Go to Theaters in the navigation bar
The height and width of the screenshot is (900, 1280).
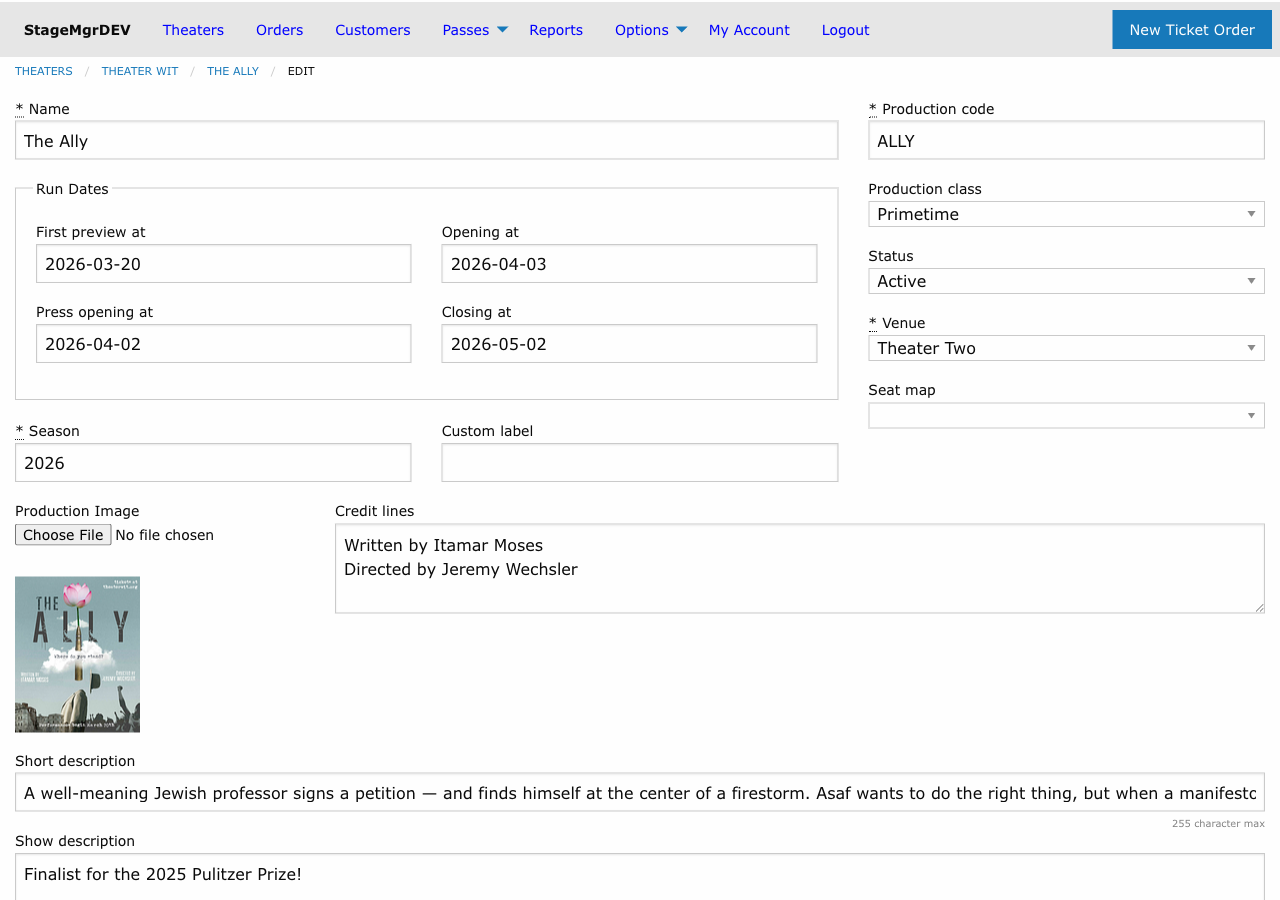click(x=193, y=30)
